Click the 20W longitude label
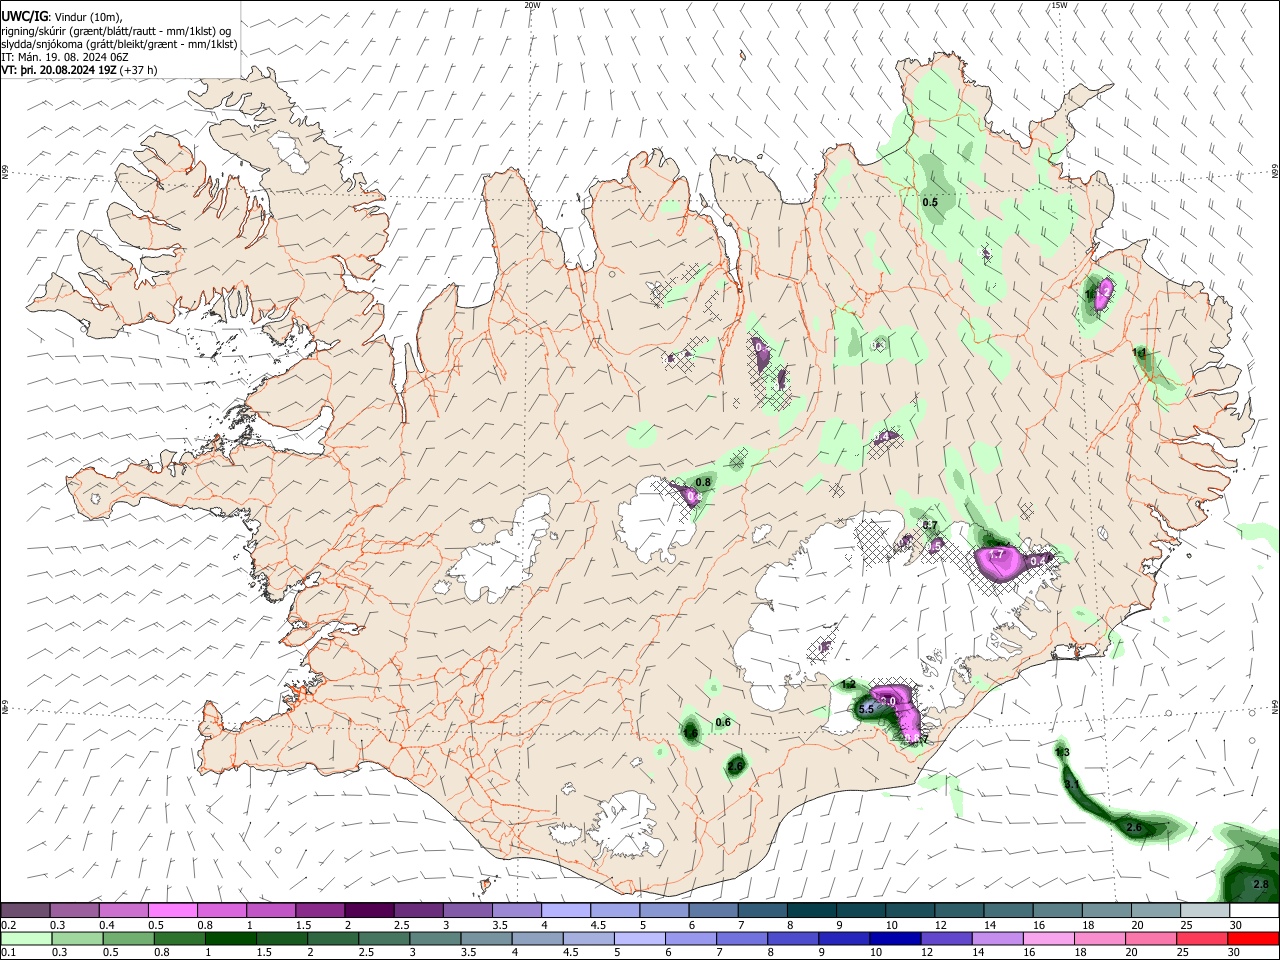1280x960 pixels. pyautogui.click(x=532, y=5)
